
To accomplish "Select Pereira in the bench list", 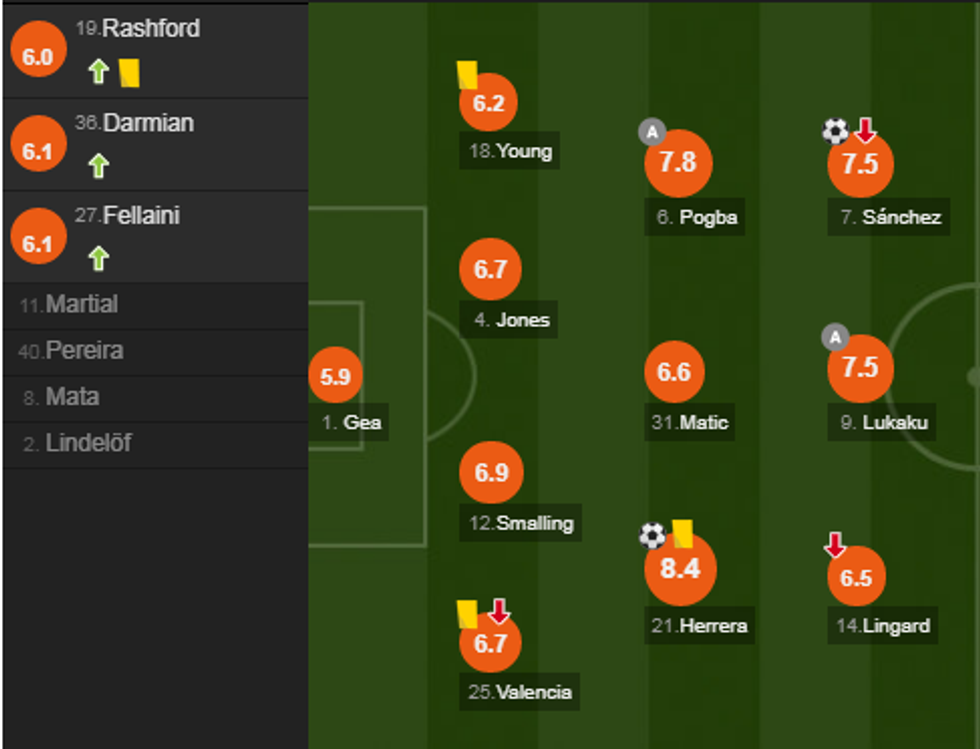I will click(84, 352).
